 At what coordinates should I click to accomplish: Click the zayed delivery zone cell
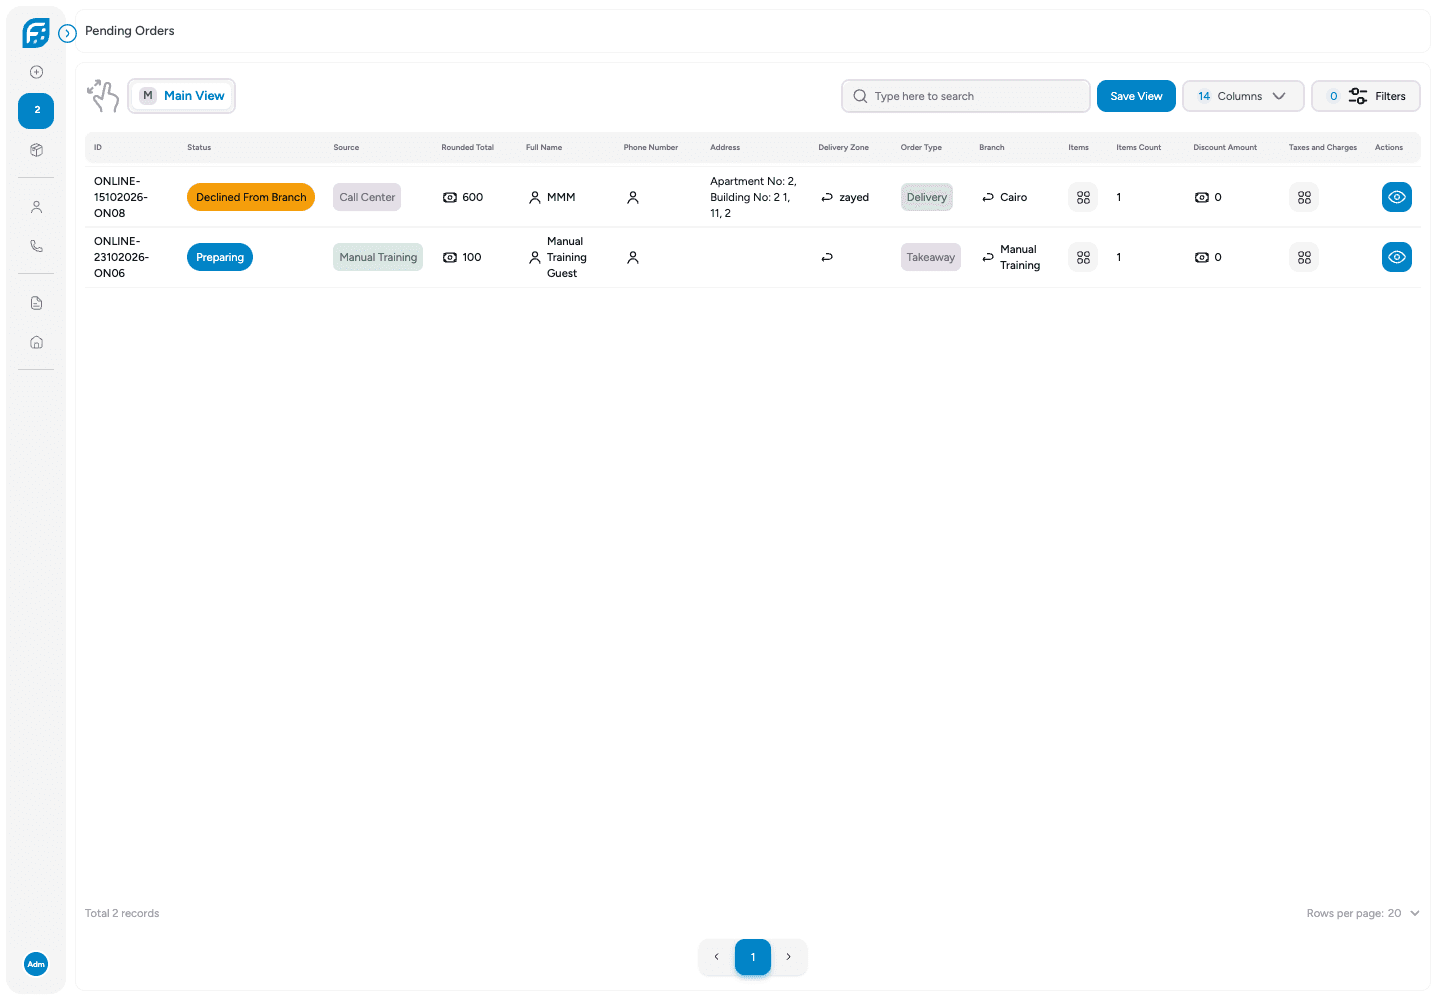(845, 197)
